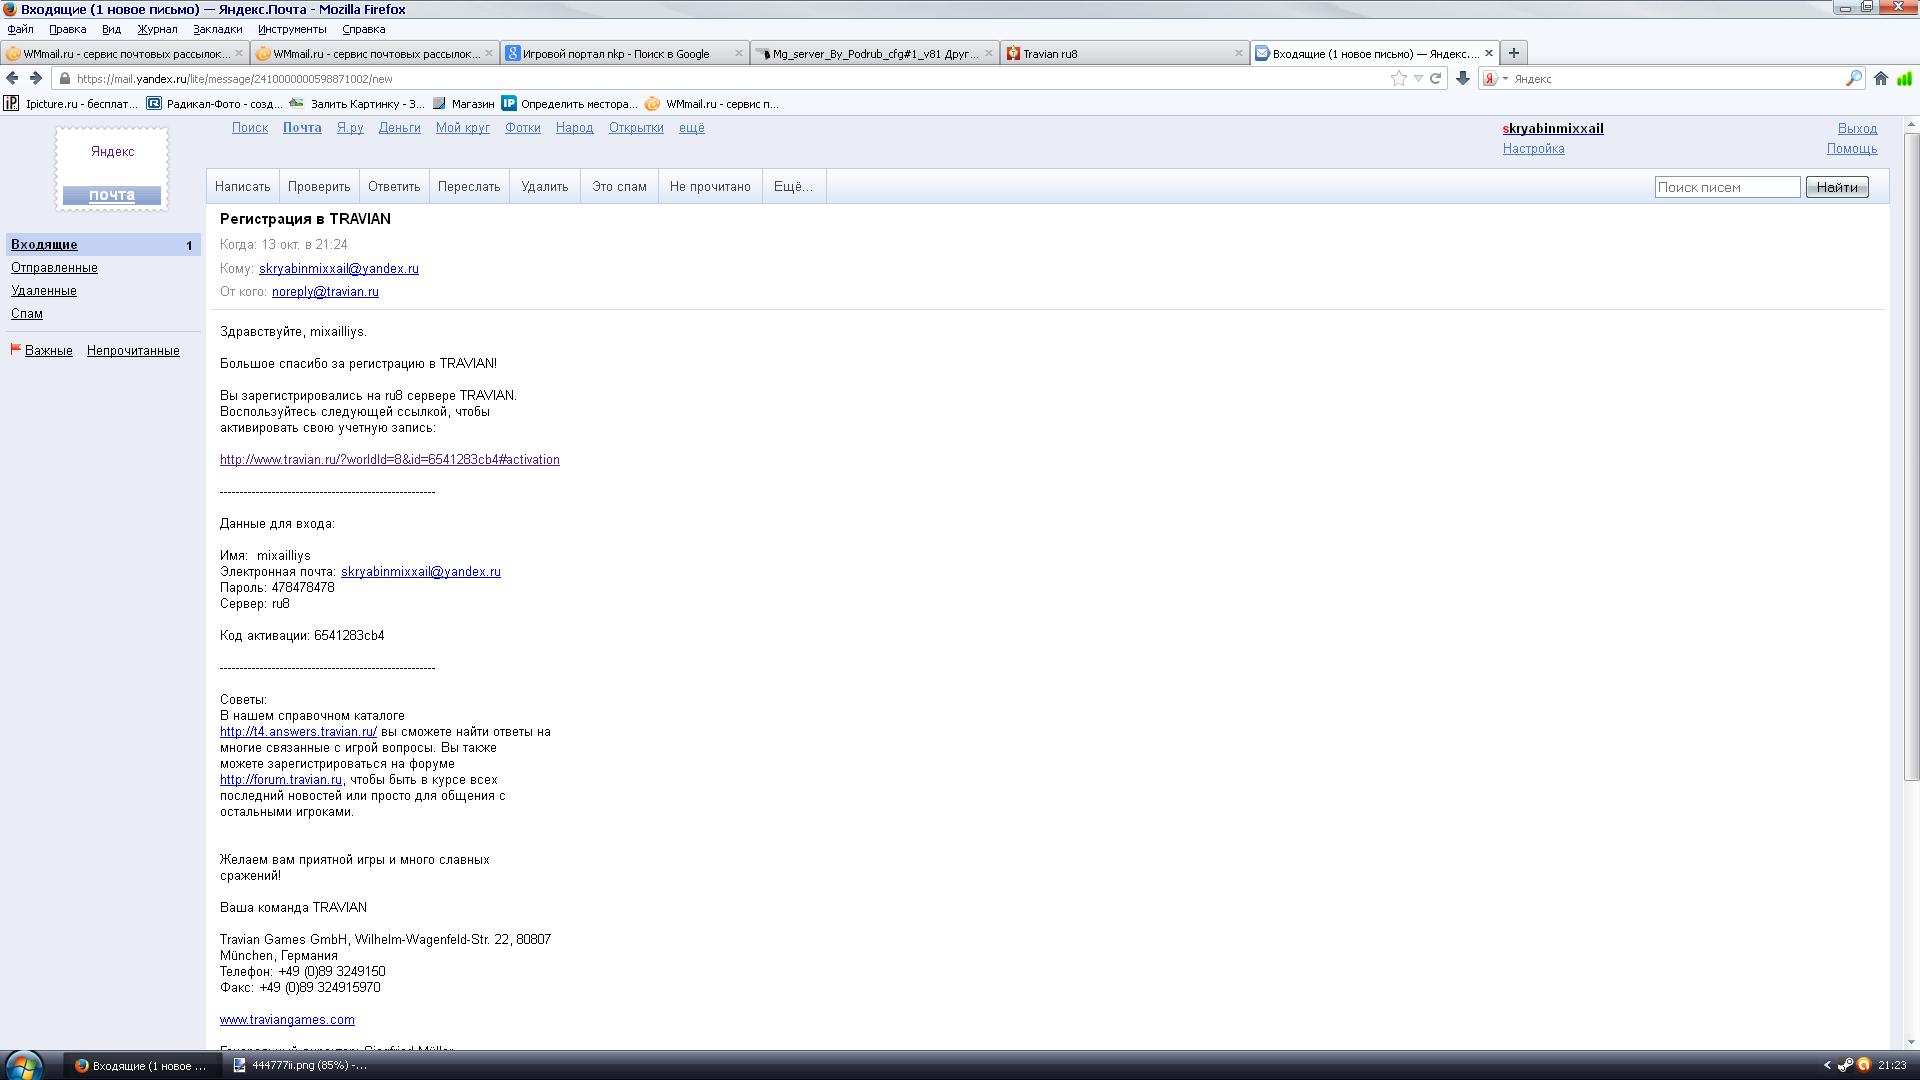Click the Найти search button

(x=1837, y=187)
